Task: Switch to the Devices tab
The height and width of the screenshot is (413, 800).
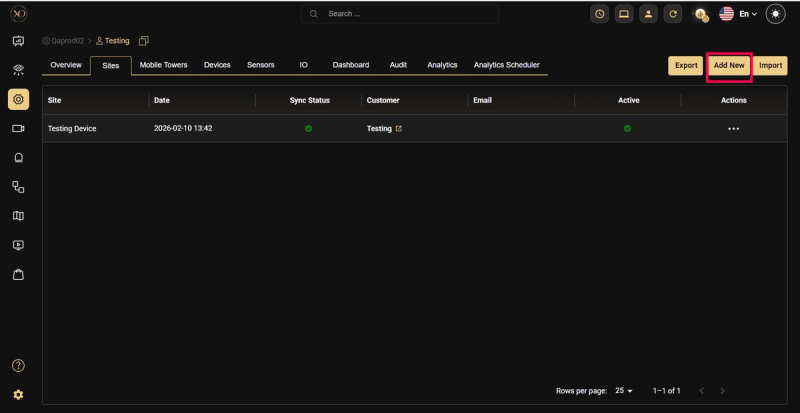Action: click(x=217, y=65)
